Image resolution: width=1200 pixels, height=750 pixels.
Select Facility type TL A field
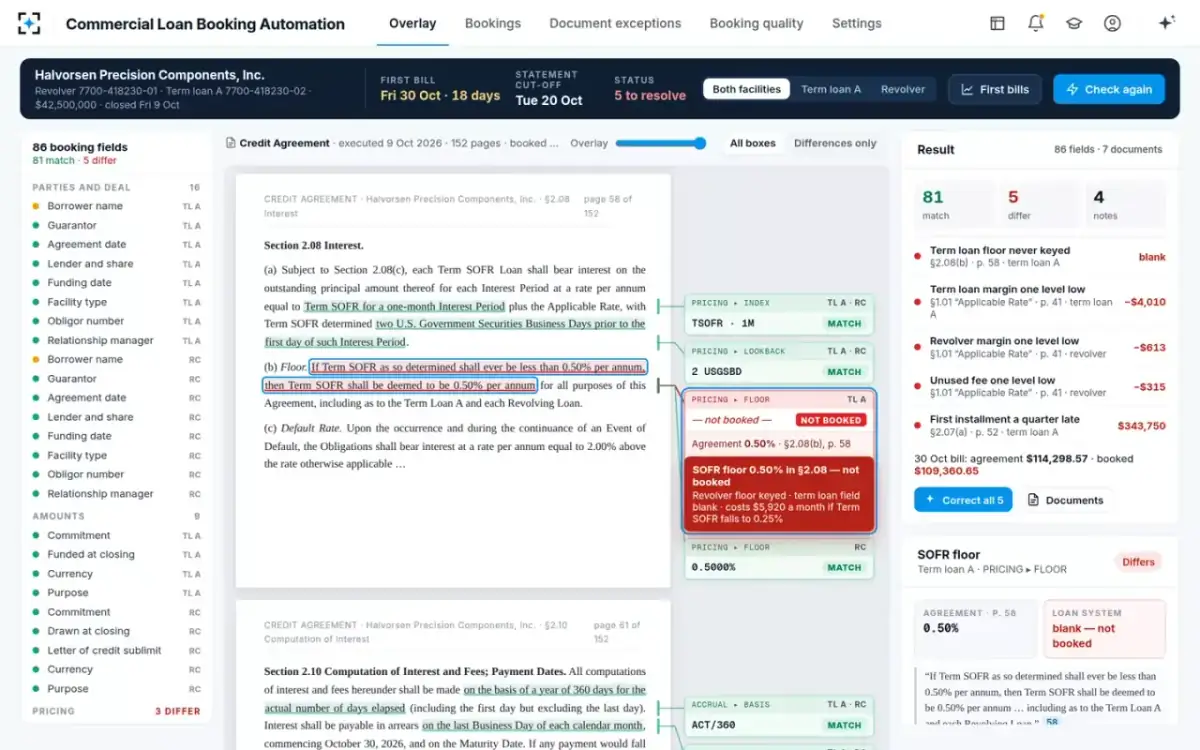pos(116,302)
